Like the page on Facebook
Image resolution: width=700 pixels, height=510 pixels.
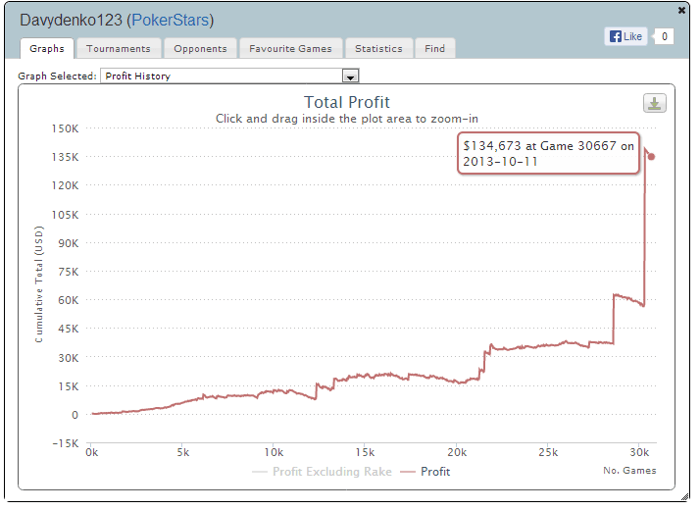pyautogui.click(x=626, y=37)
